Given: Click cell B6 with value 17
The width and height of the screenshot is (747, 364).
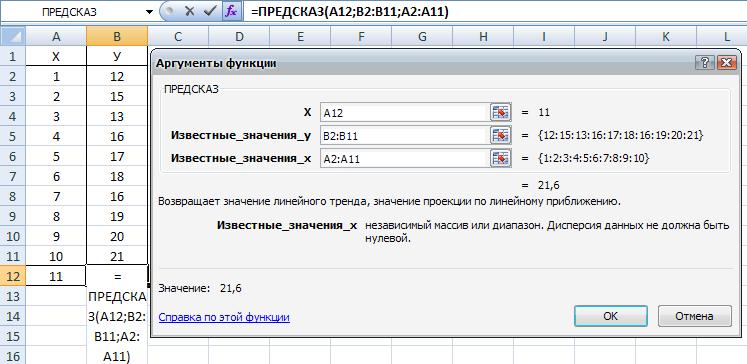Looking at the screenshot, I should coord(117,157).
